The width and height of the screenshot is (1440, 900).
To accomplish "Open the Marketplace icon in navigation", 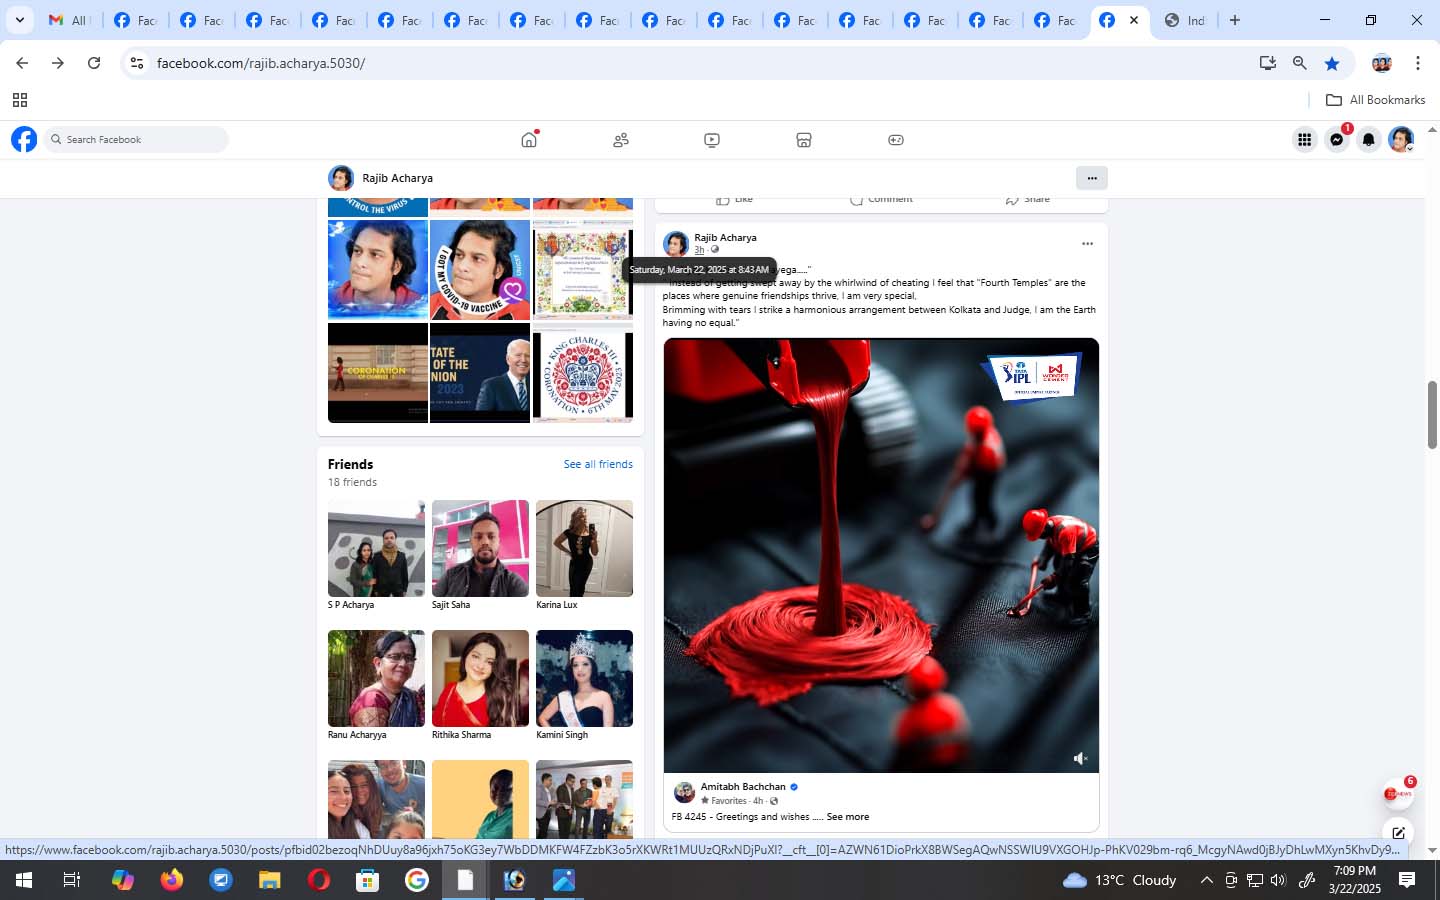I will click(x=804, y=140).
